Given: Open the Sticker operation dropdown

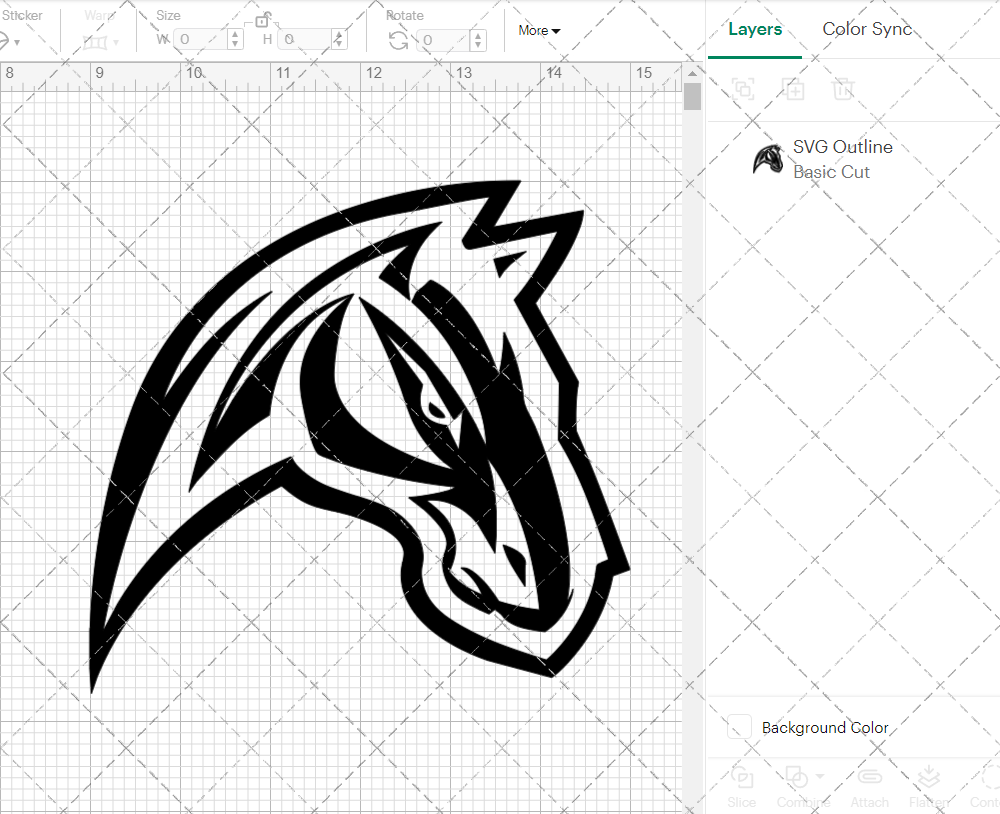Looking at the screenshot, I should (x=17, y=40).
